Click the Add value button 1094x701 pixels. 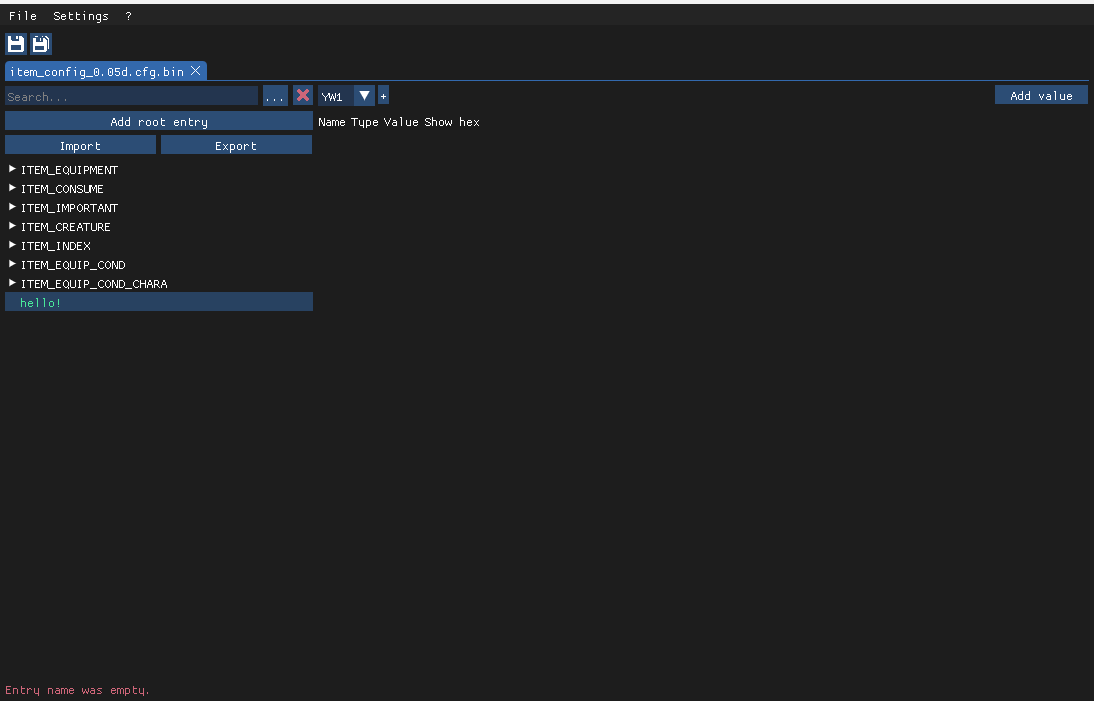click(1041, 94)
